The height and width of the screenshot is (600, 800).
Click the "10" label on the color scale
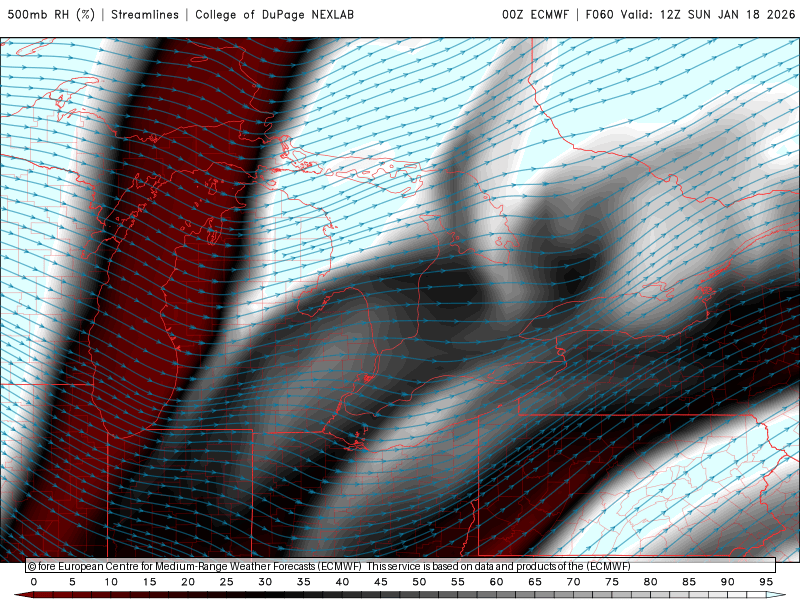point(111,582)
